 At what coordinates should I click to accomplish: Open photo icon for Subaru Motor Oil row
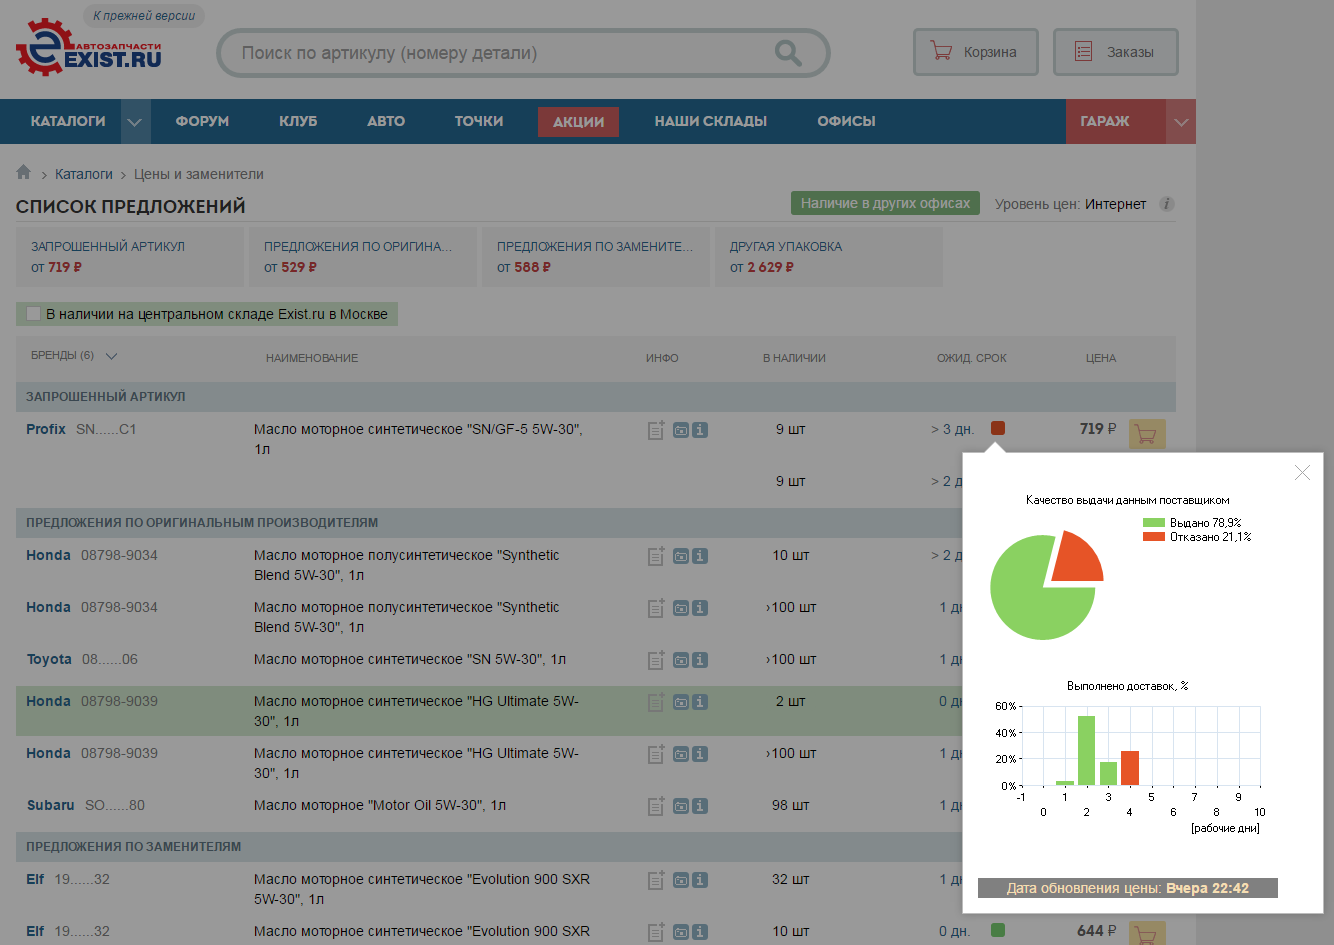[x=681, y=806]
